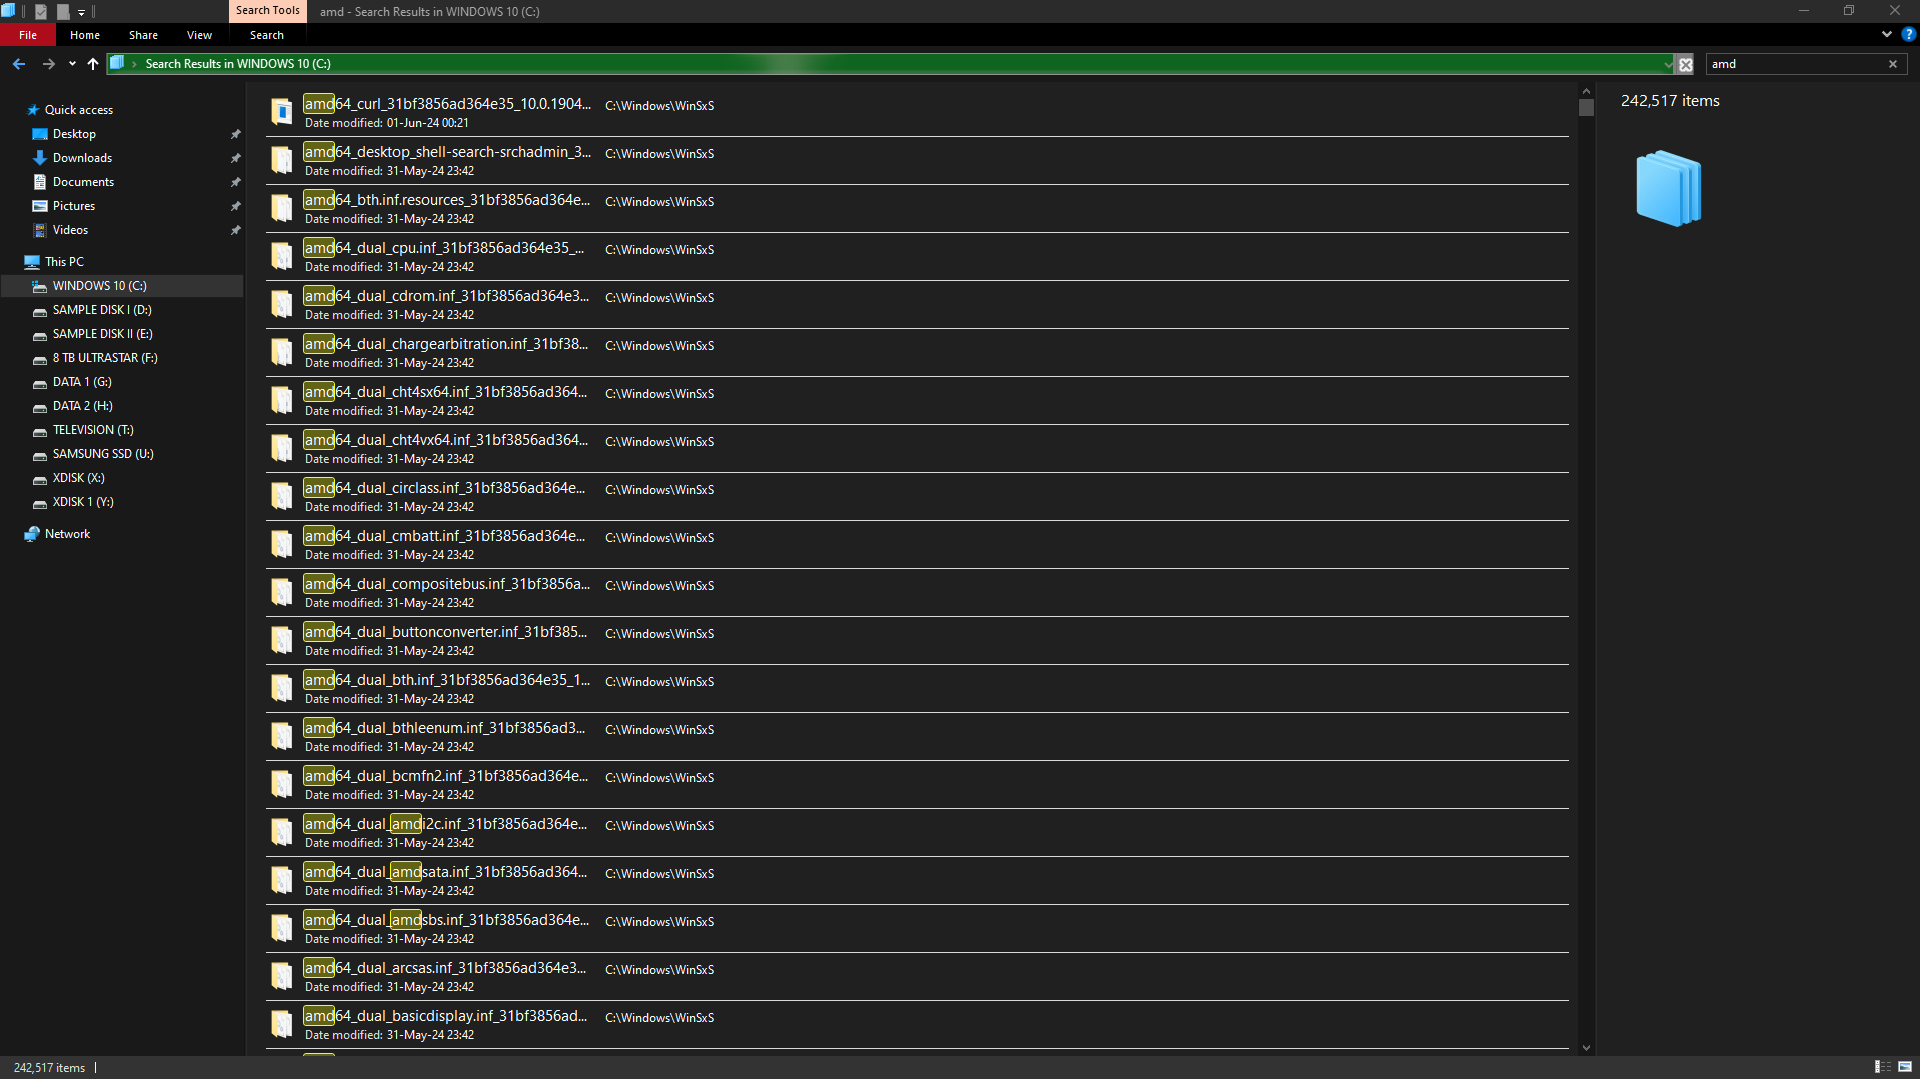Click the folder icon for amd64_dual_cht4sx64.inf

[x=282, y=400]
